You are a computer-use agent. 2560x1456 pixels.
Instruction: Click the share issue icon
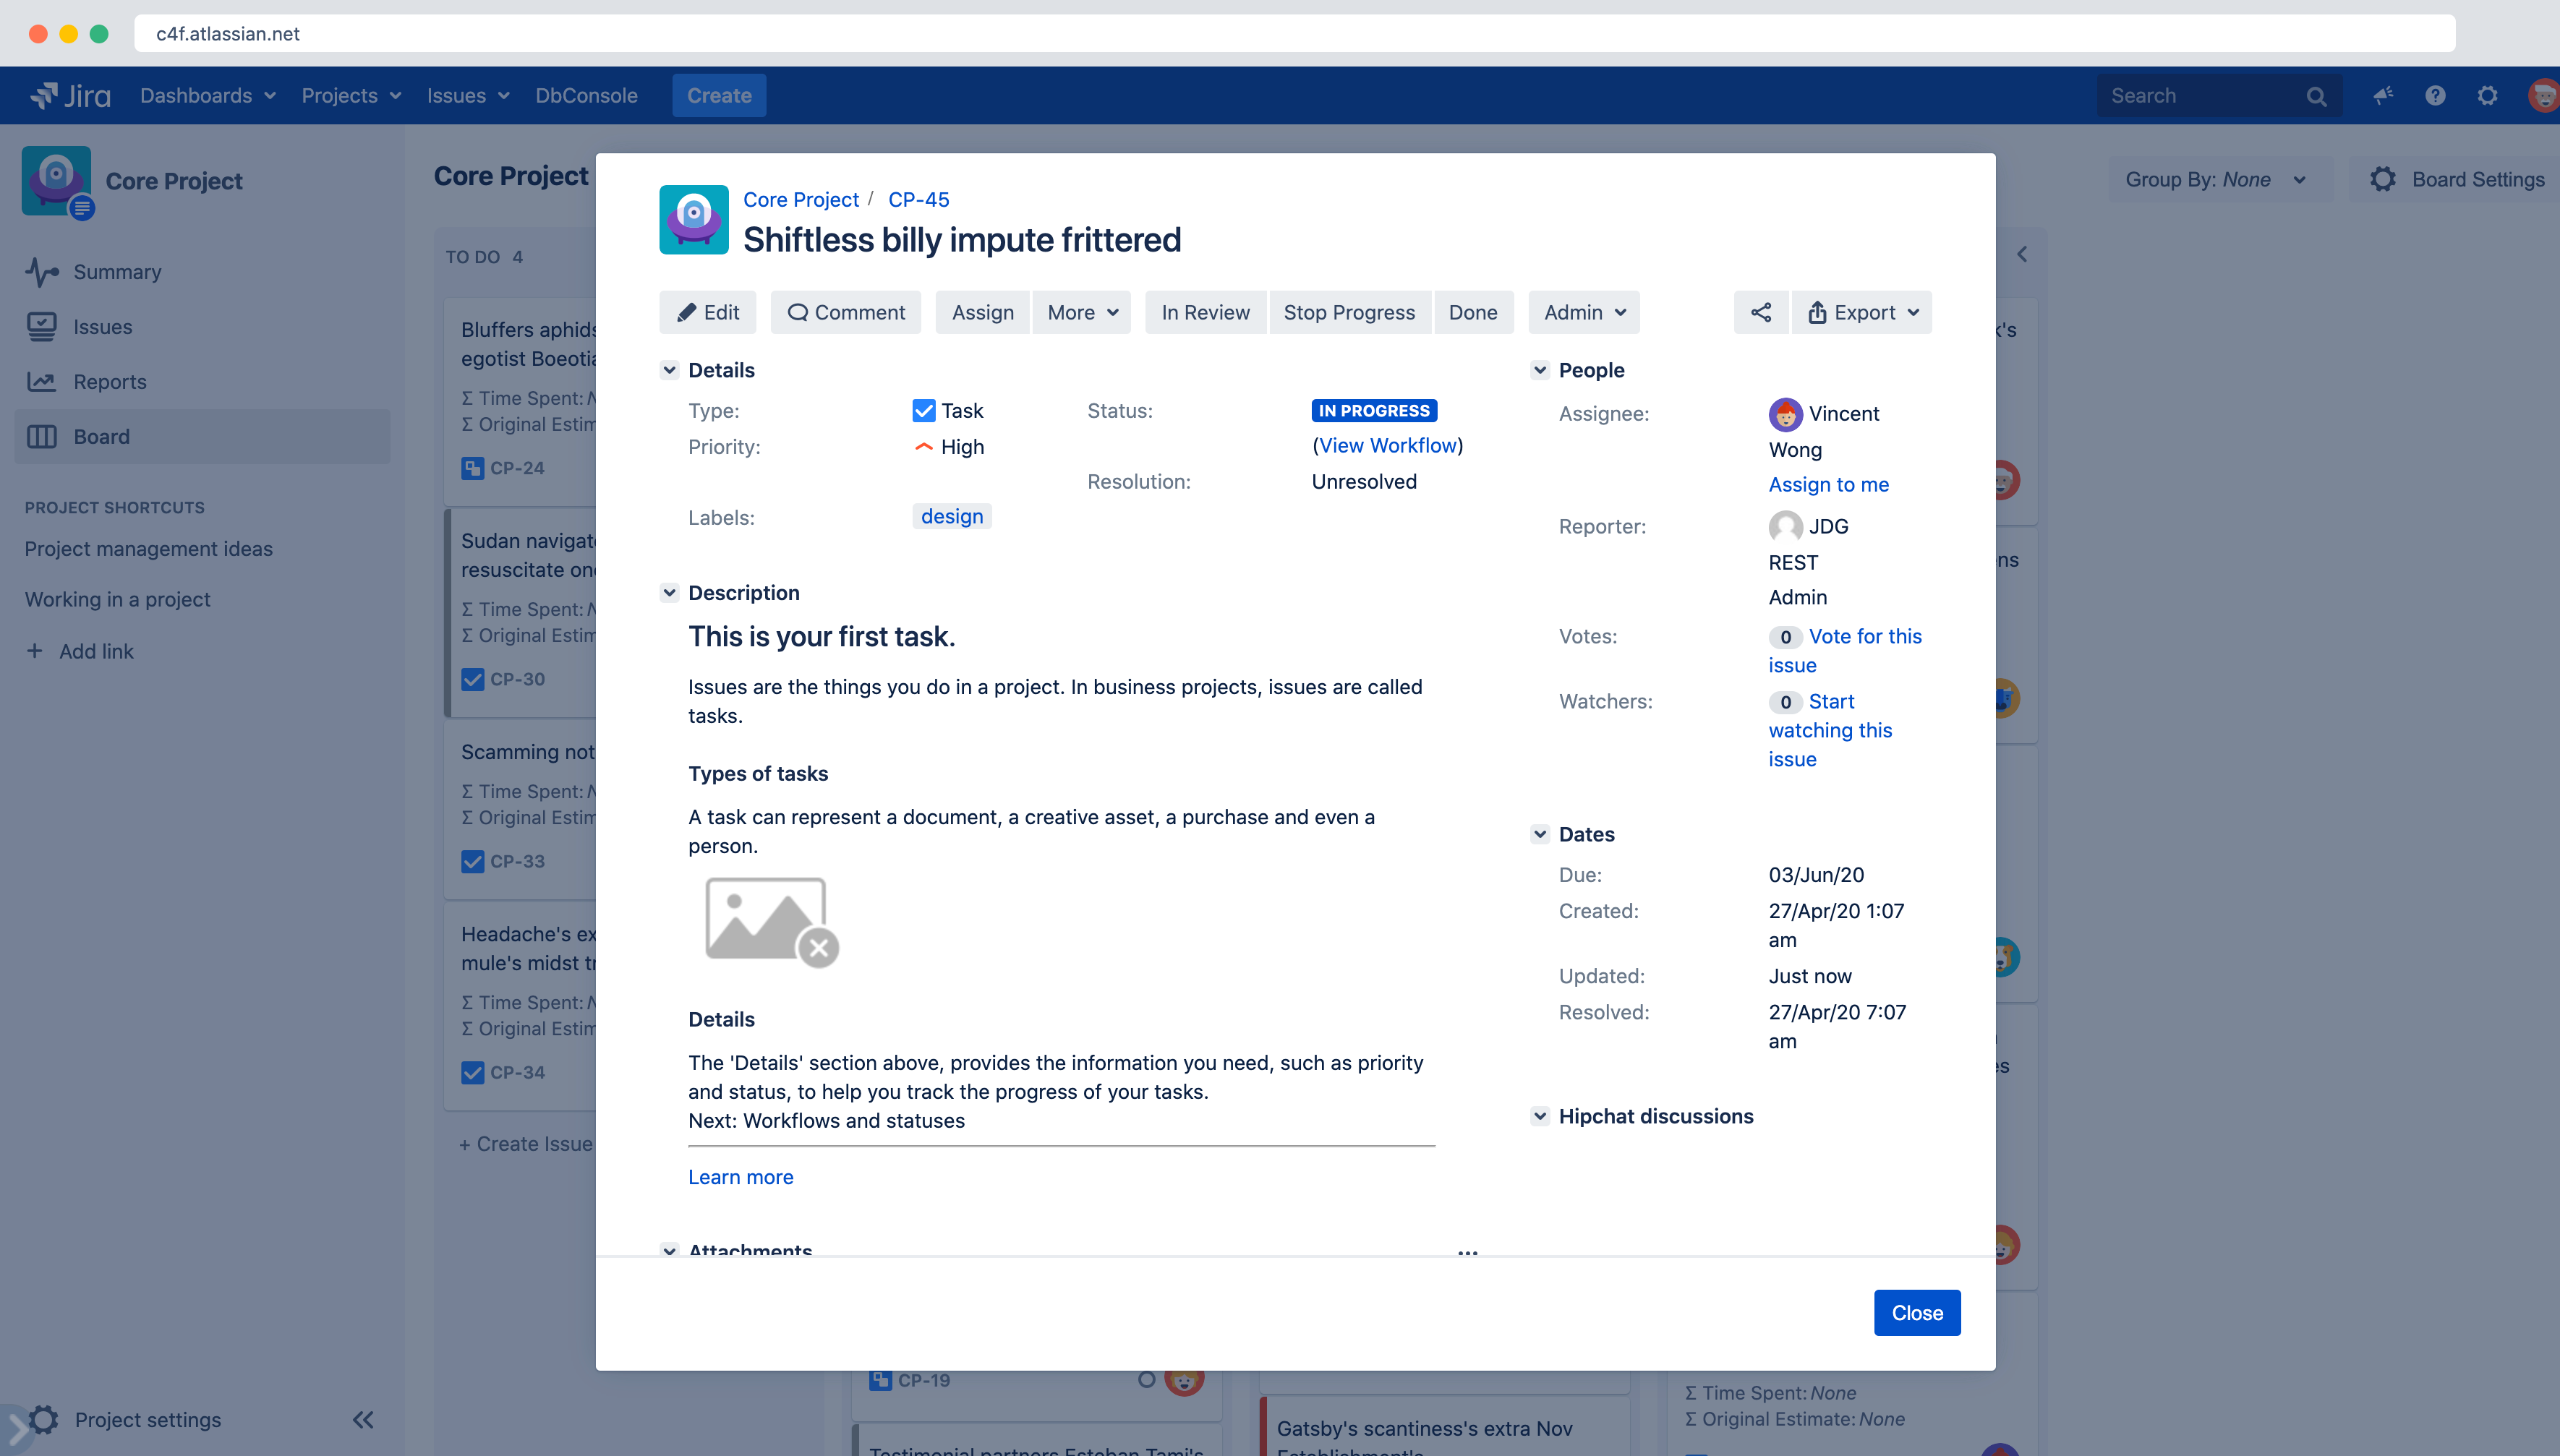1760,312
